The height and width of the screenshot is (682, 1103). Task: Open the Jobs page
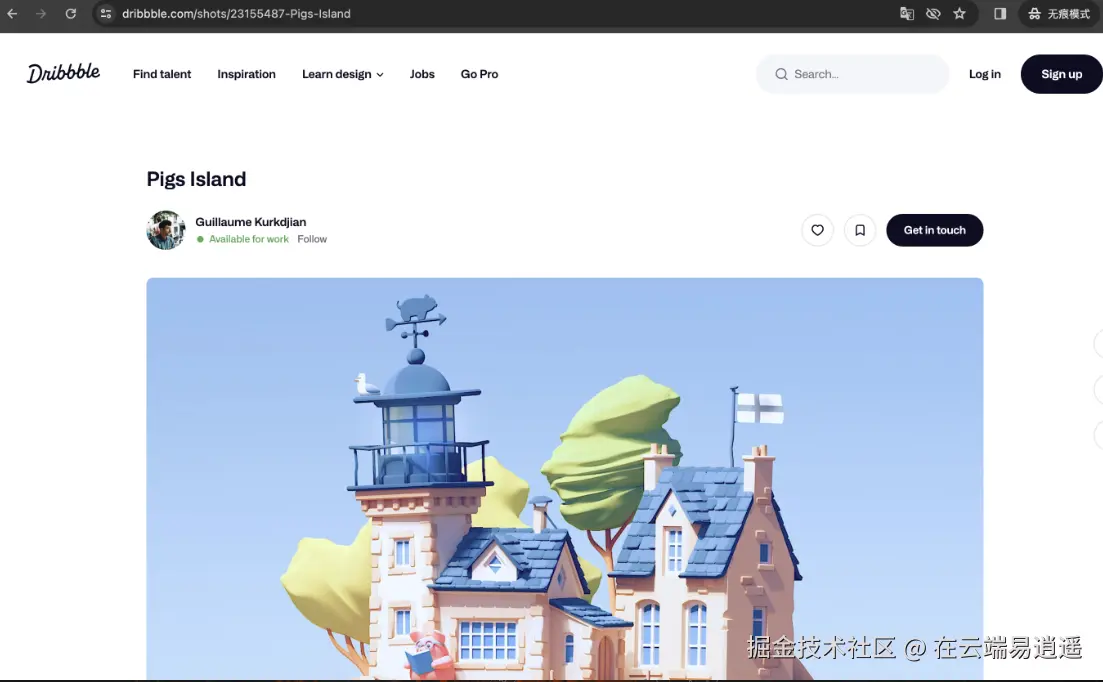pos(422,74)
